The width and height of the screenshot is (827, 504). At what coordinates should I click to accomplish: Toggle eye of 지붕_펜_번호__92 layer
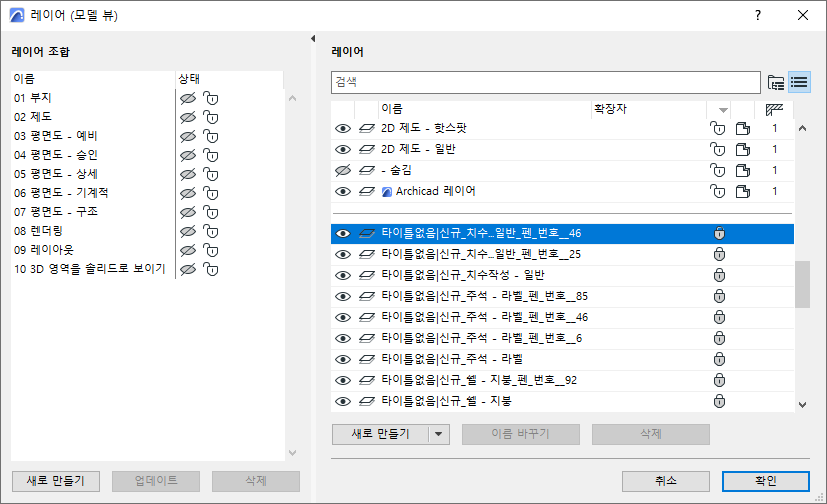[x=343, y=381]
